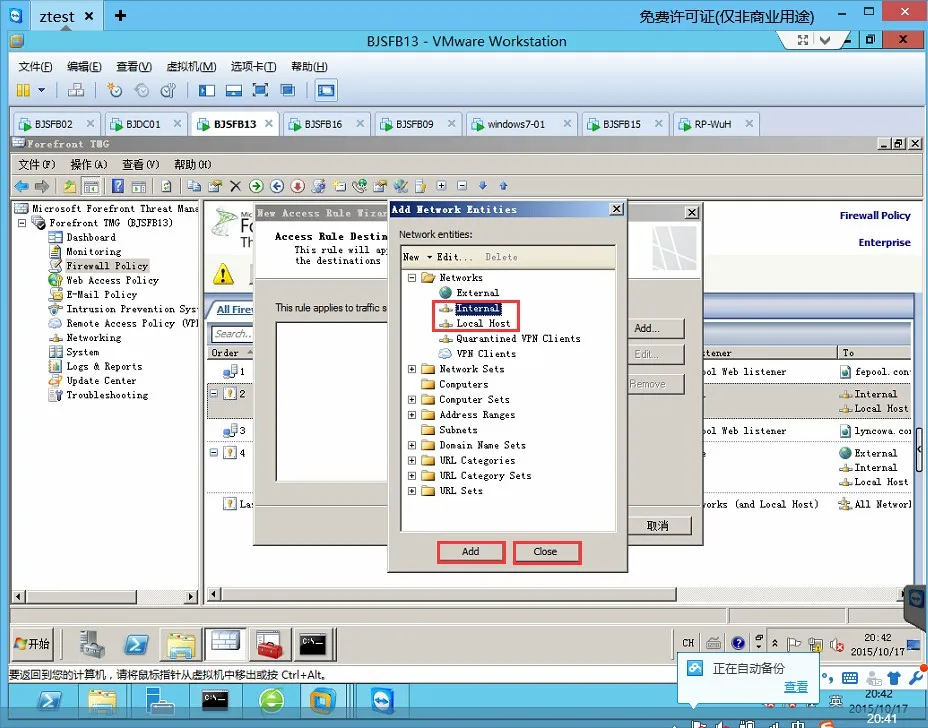Screen dimensions: 928x728
Task: Open command prompt in guest taskbar
Action: [x=312, y=644]
